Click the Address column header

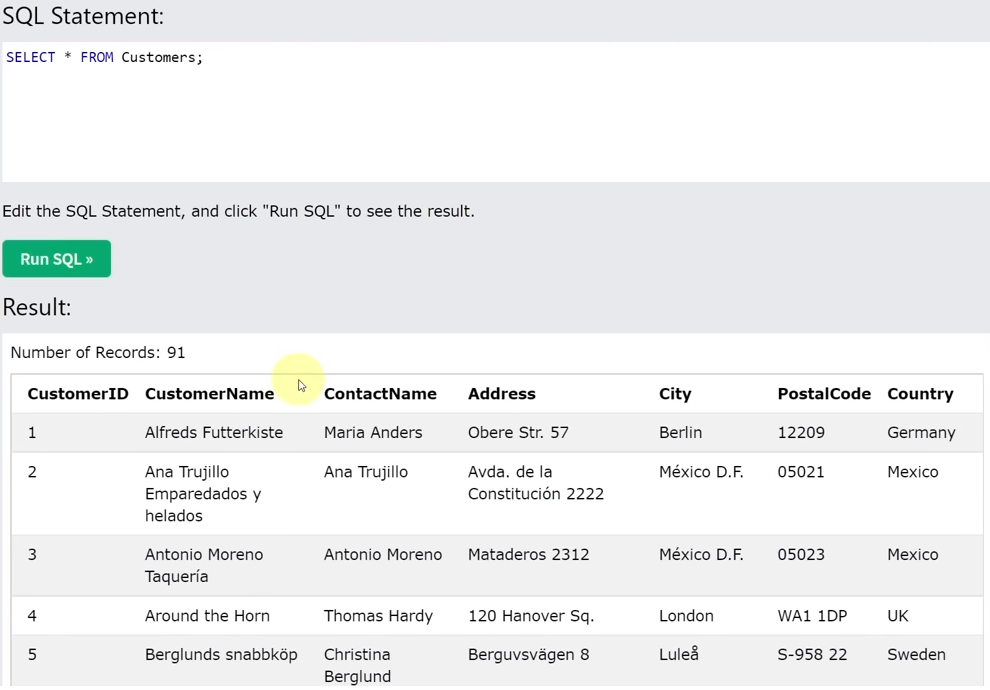[x=502, y=394]
